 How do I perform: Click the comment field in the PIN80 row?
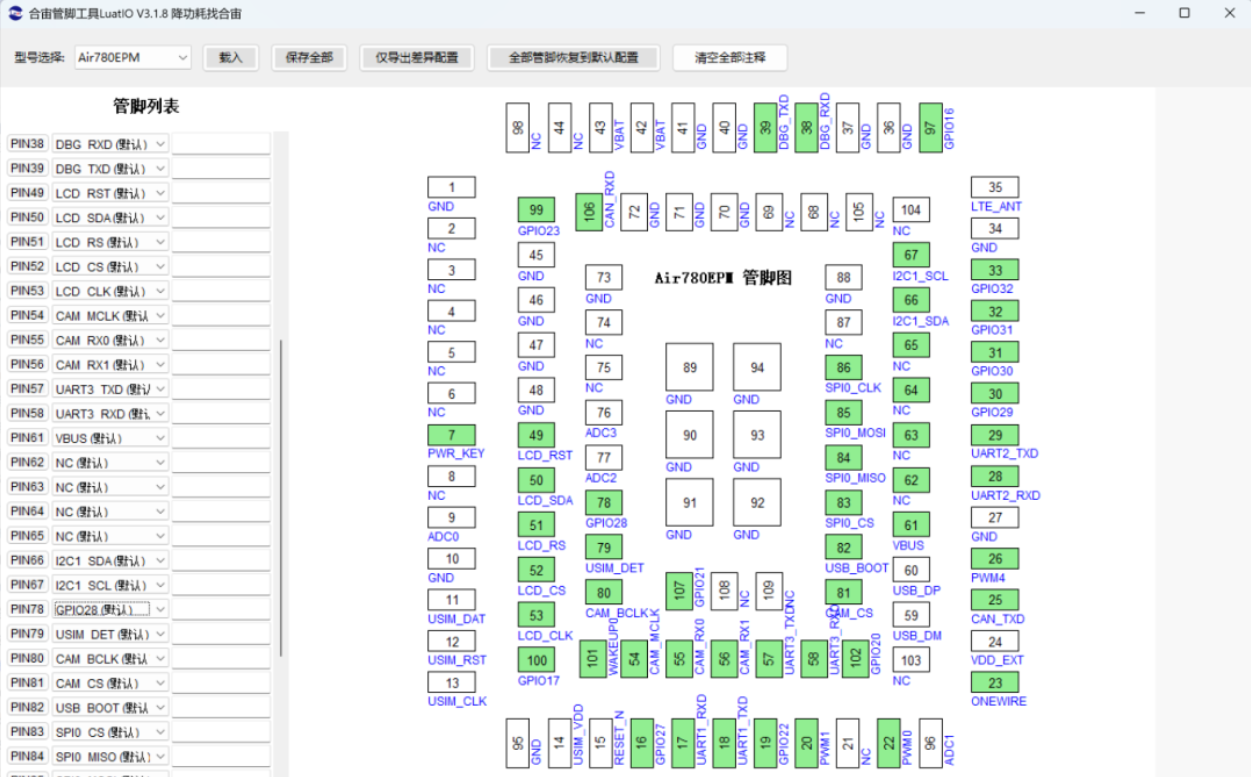(x=221, y=659)
